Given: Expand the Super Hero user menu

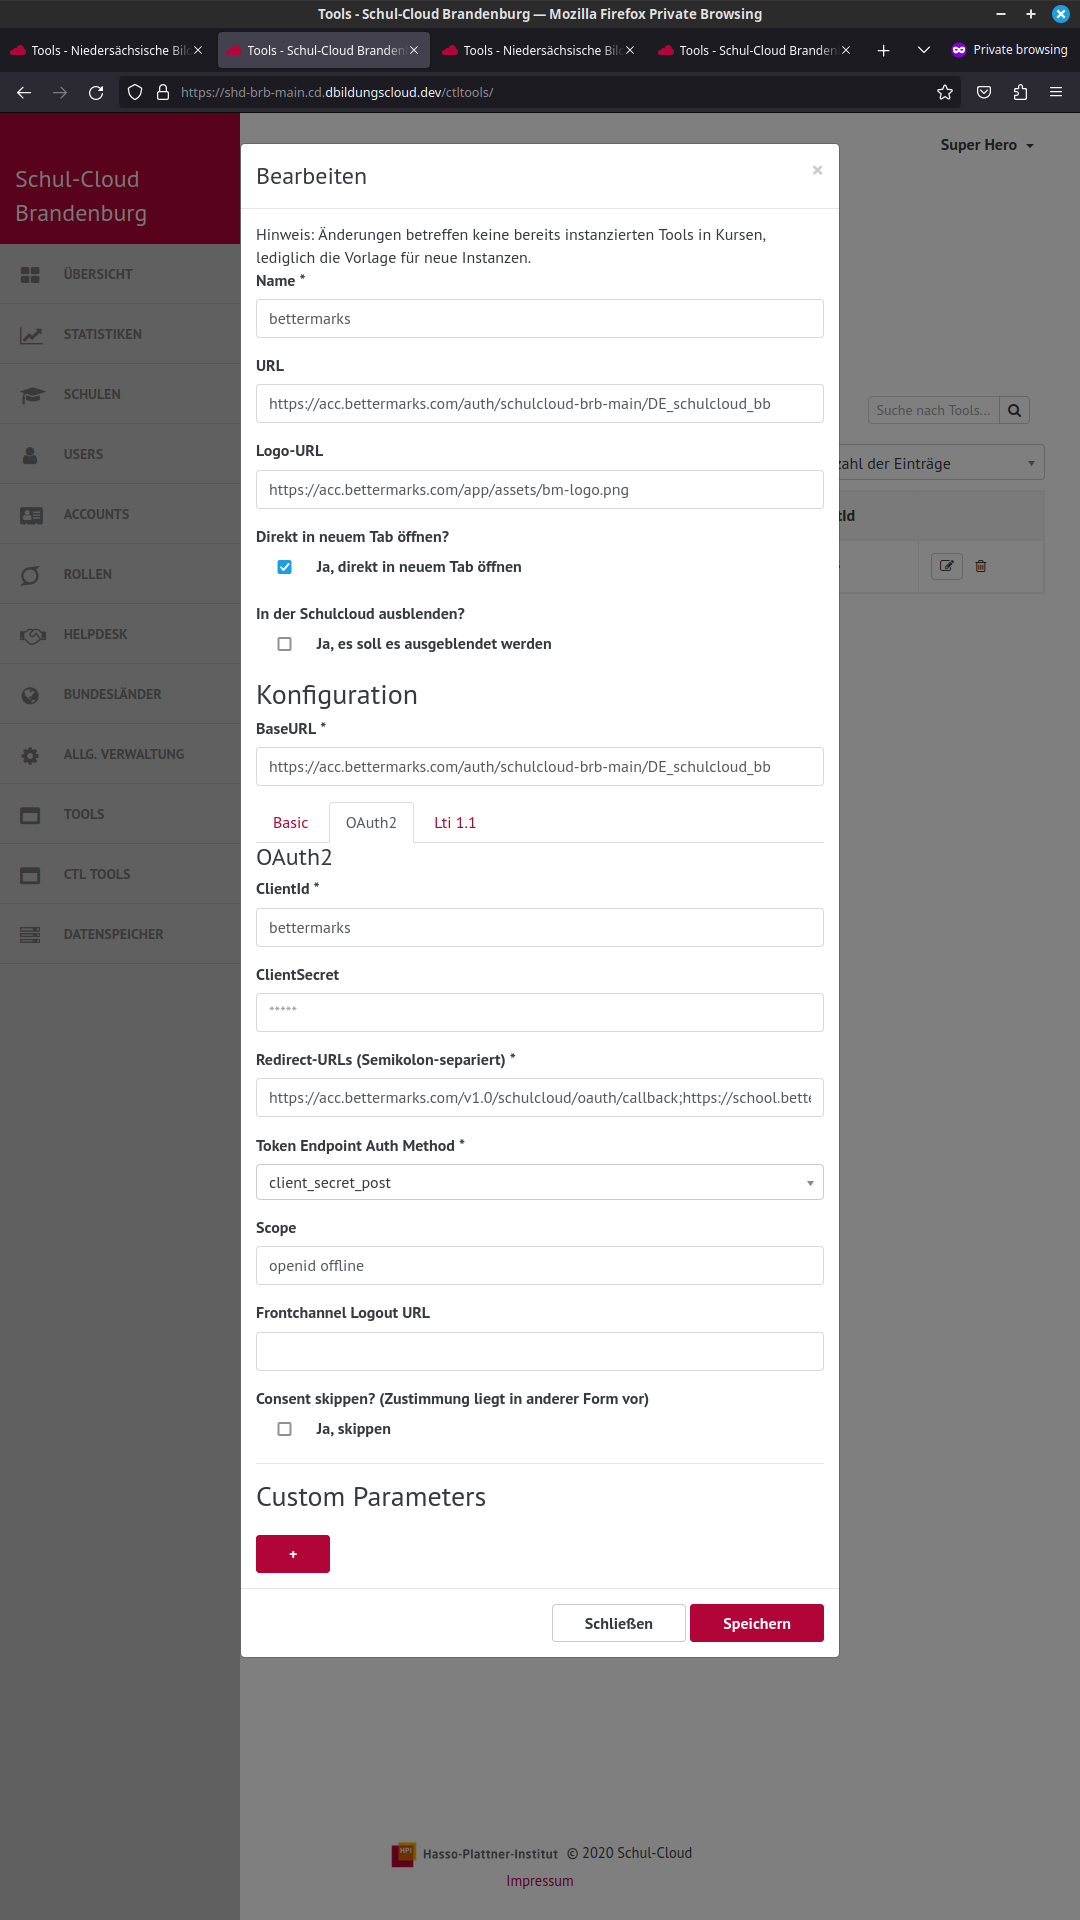Looking at the screenshot, I should point(986,145).
